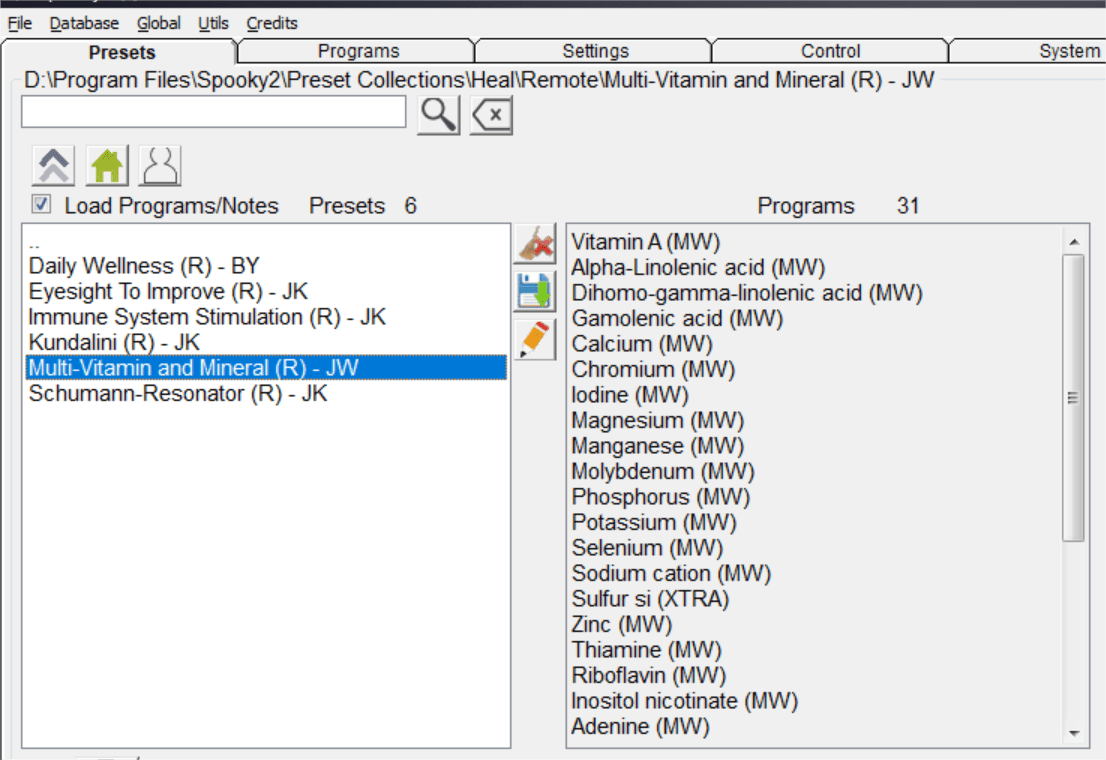Select Daily Wellness (R) - BY preset

267,266
